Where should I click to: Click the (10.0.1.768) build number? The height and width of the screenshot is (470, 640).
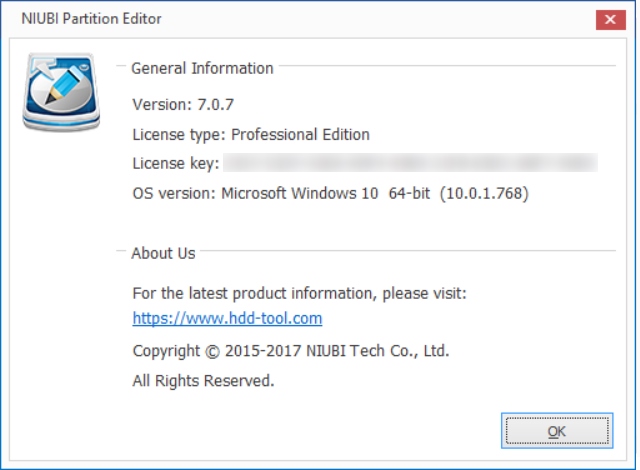click(484, 193)
